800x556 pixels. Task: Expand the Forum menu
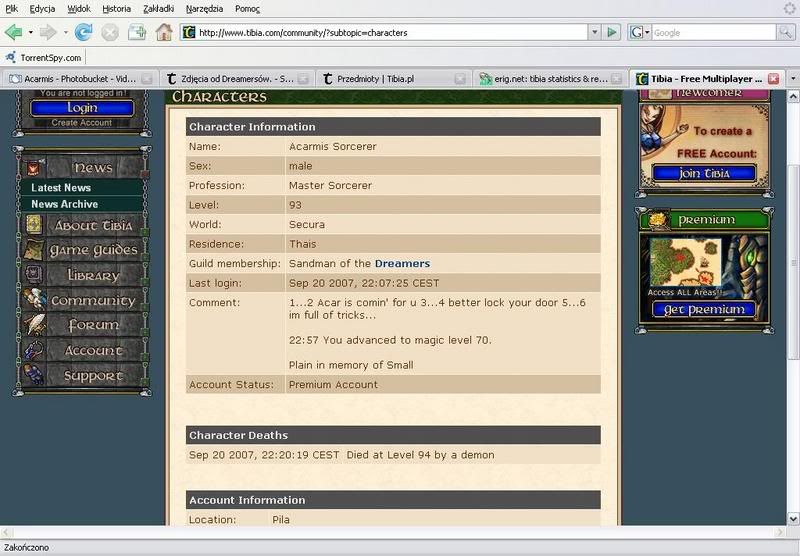94,325
